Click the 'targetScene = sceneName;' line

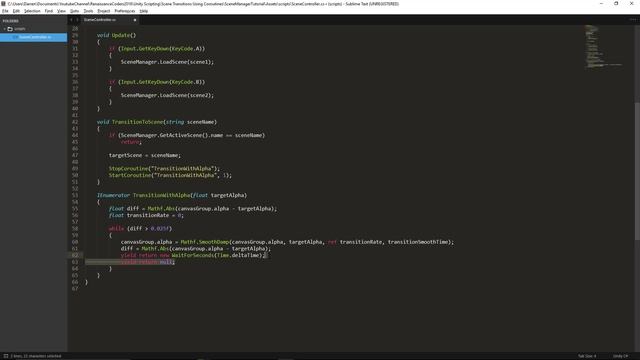tap(144, 155)
